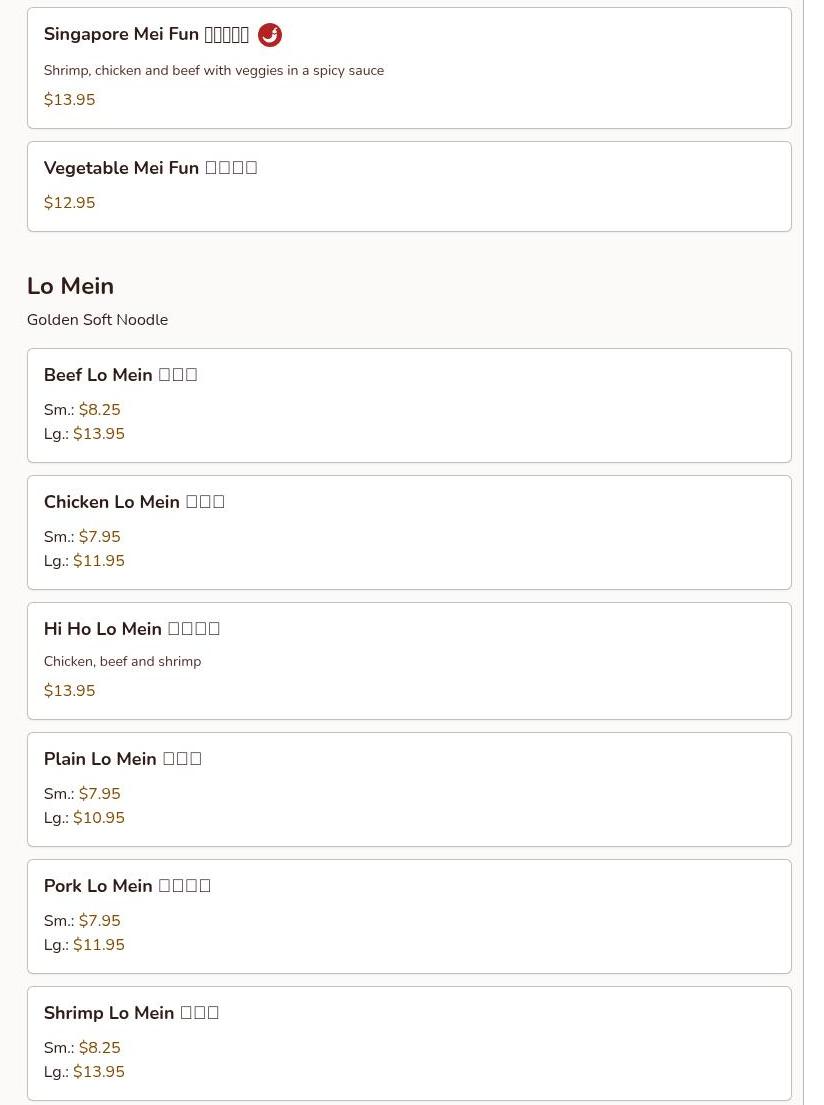Click the Lo Mein section heading

click(x=70, y=286)
